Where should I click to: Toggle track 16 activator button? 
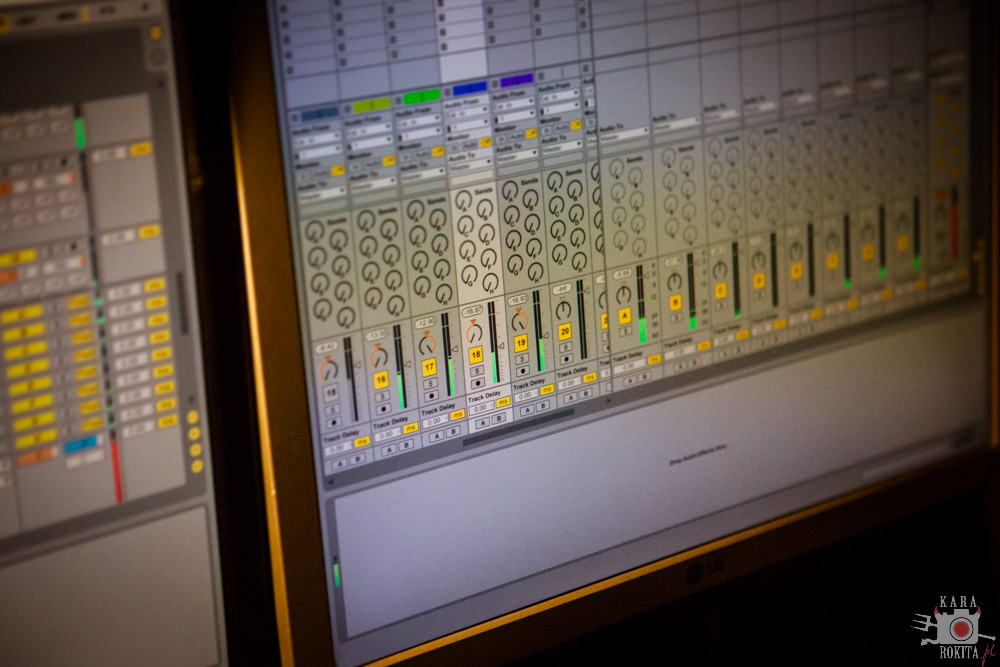tap(381, 380)
